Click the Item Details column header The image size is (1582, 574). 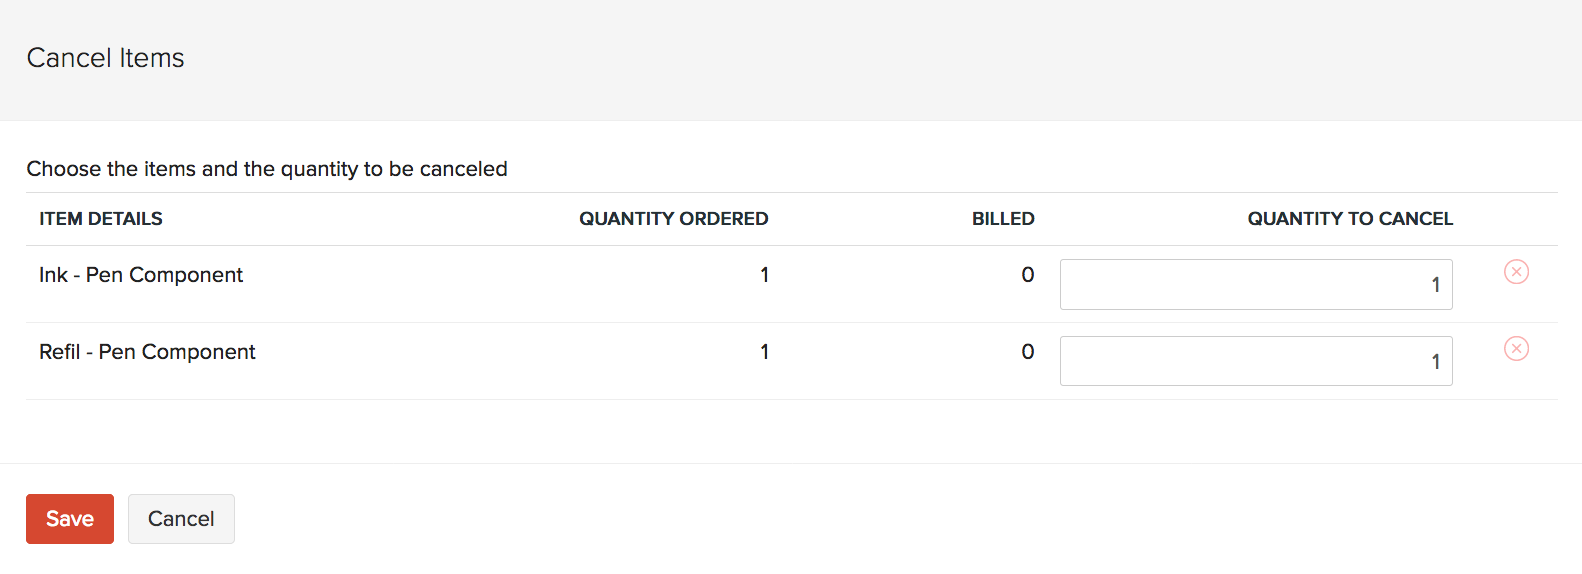[101, 219]
